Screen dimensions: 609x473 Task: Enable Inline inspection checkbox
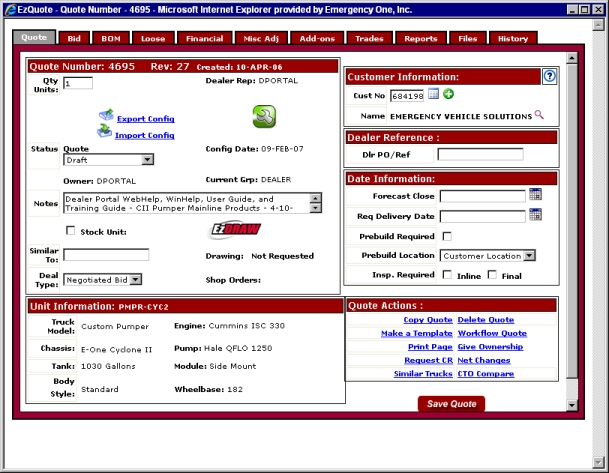(447, 275)
